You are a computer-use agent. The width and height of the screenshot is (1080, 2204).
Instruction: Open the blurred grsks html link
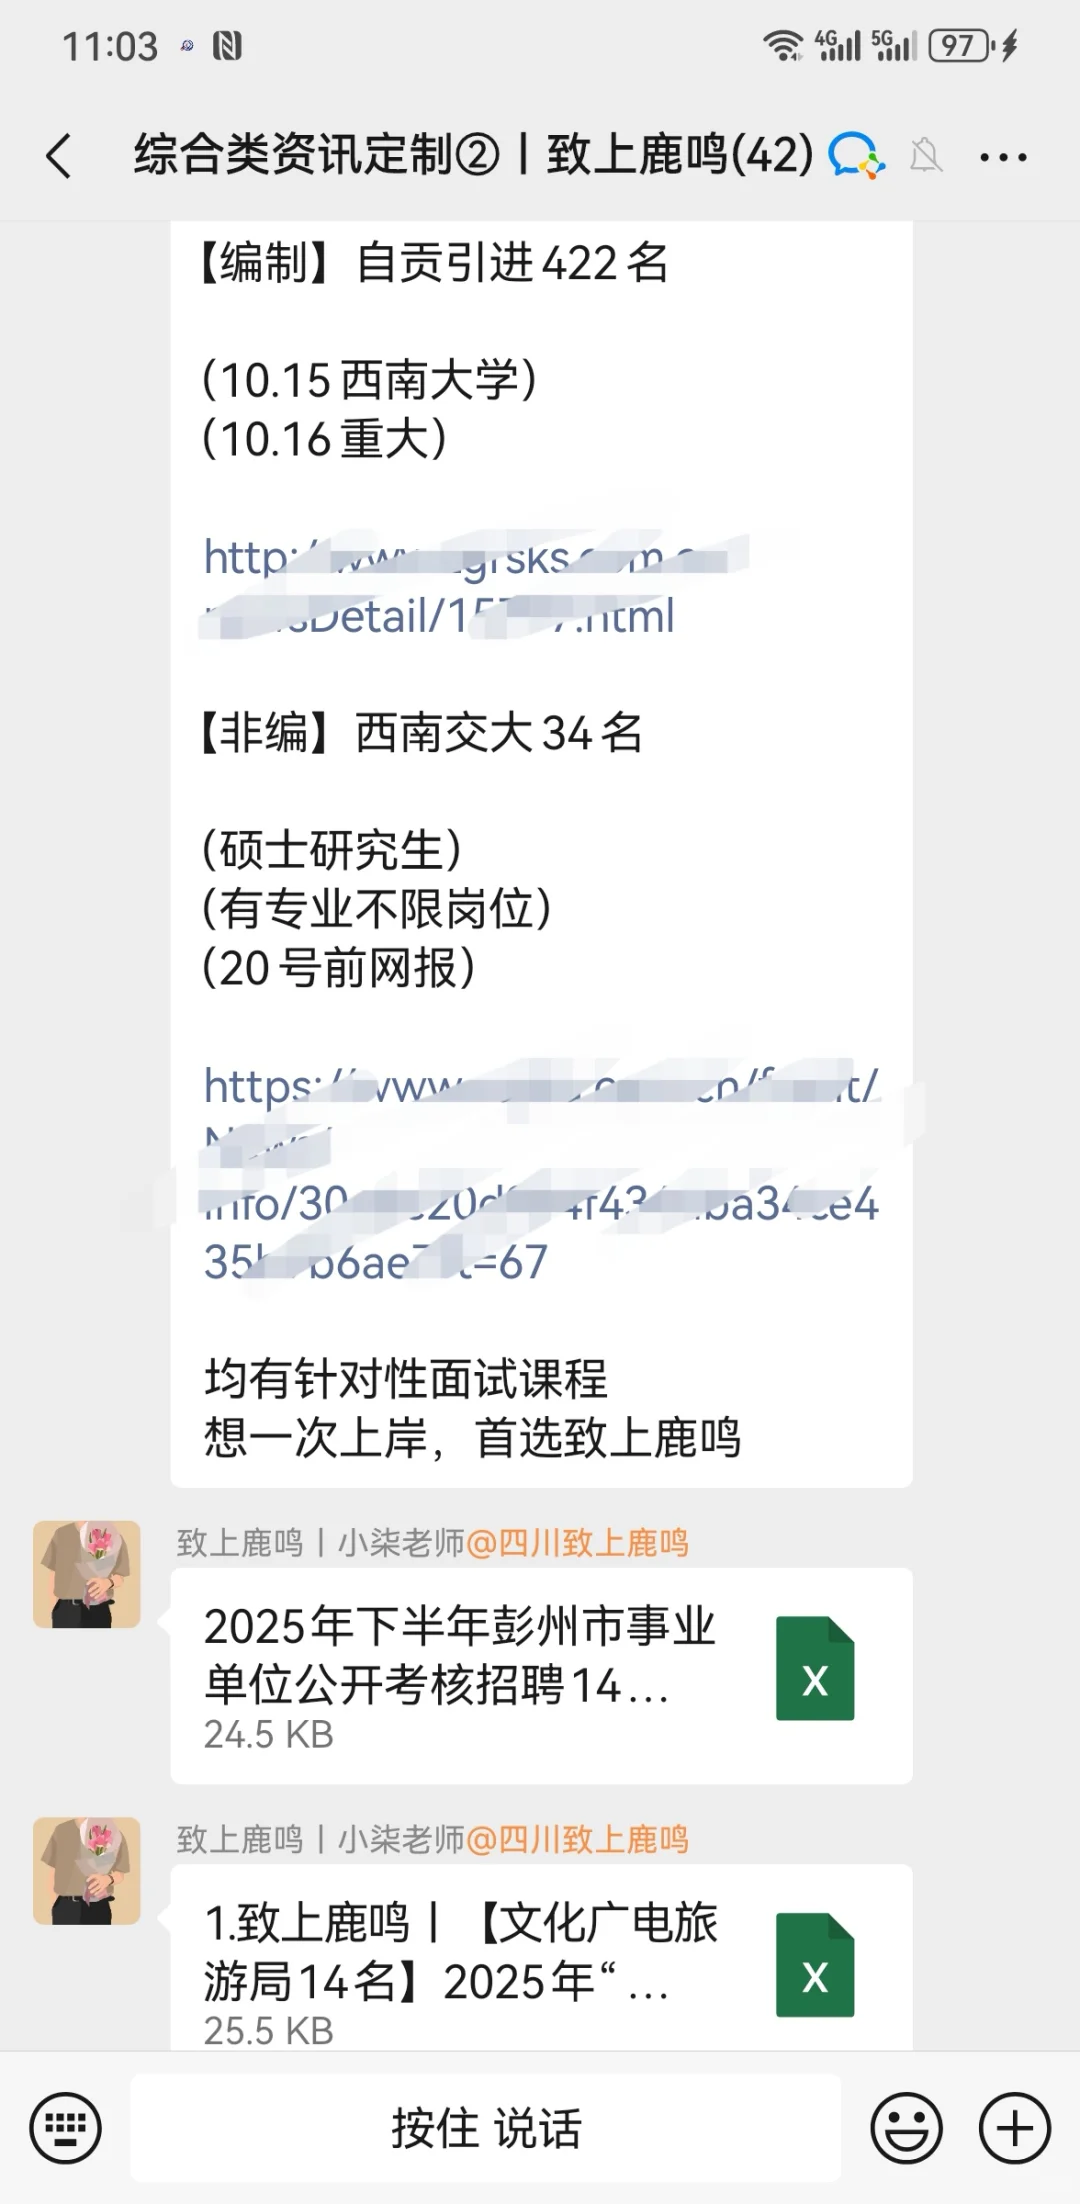point(476,587)
